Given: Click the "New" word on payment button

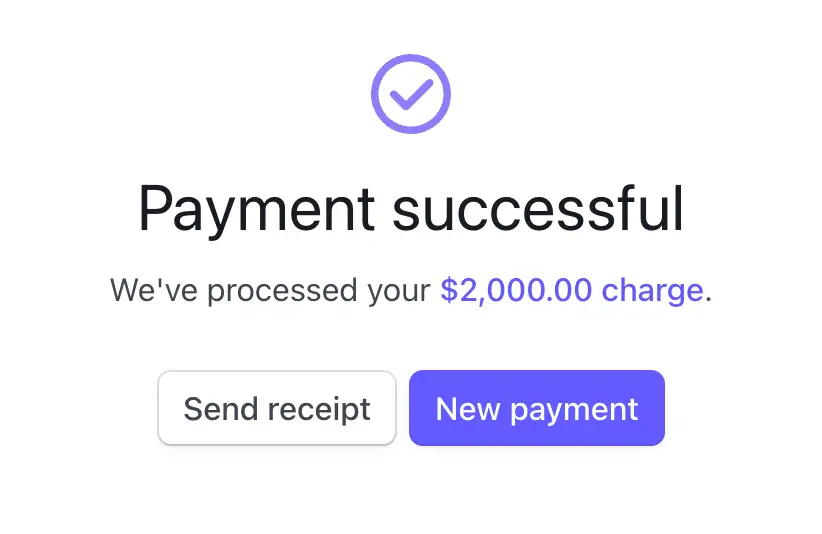Looking at the screenshot, I should [468, 408].
